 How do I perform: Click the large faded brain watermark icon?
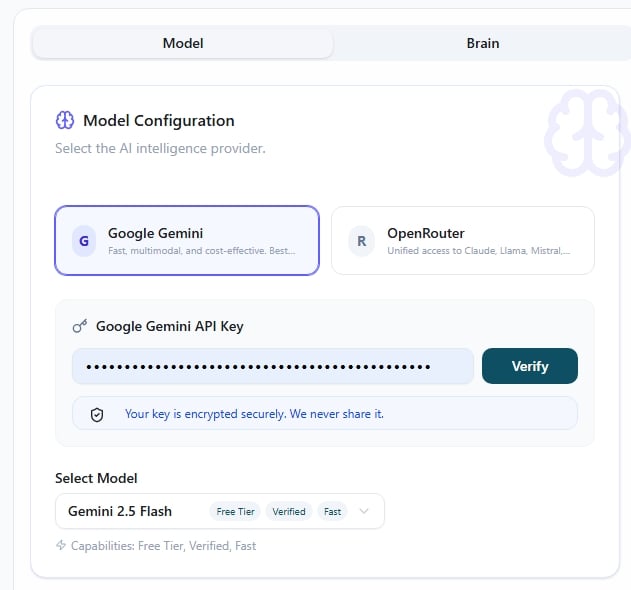(x=587, y=133)
